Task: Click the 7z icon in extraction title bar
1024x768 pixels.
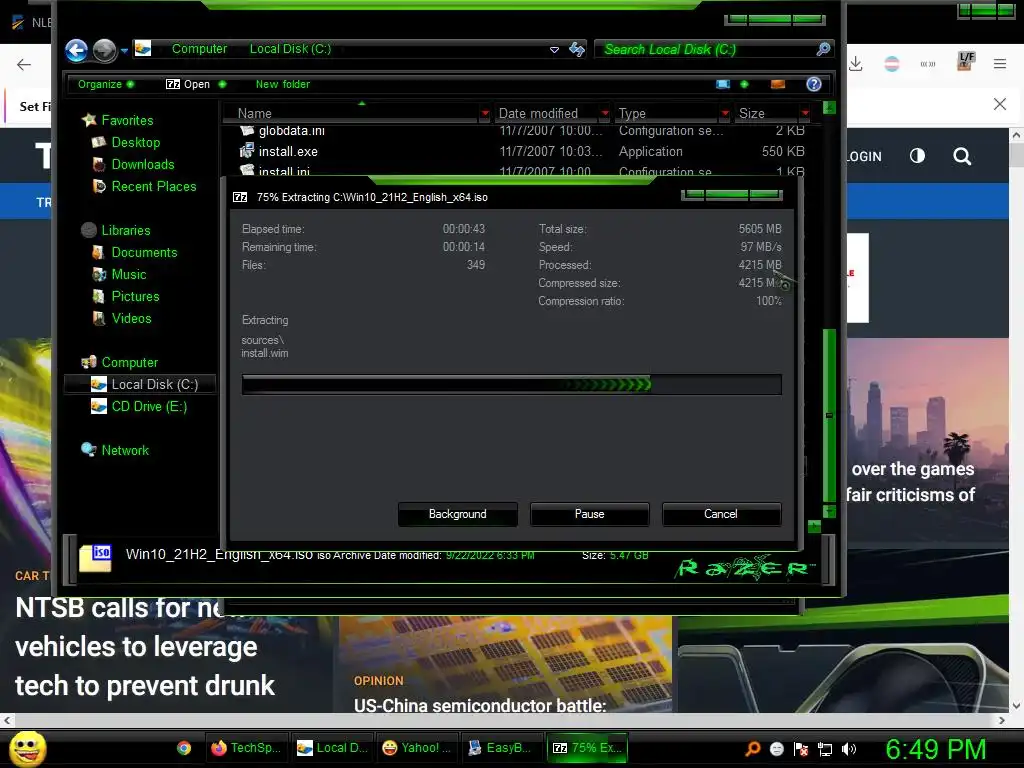Action: click(x=240, y=197)
